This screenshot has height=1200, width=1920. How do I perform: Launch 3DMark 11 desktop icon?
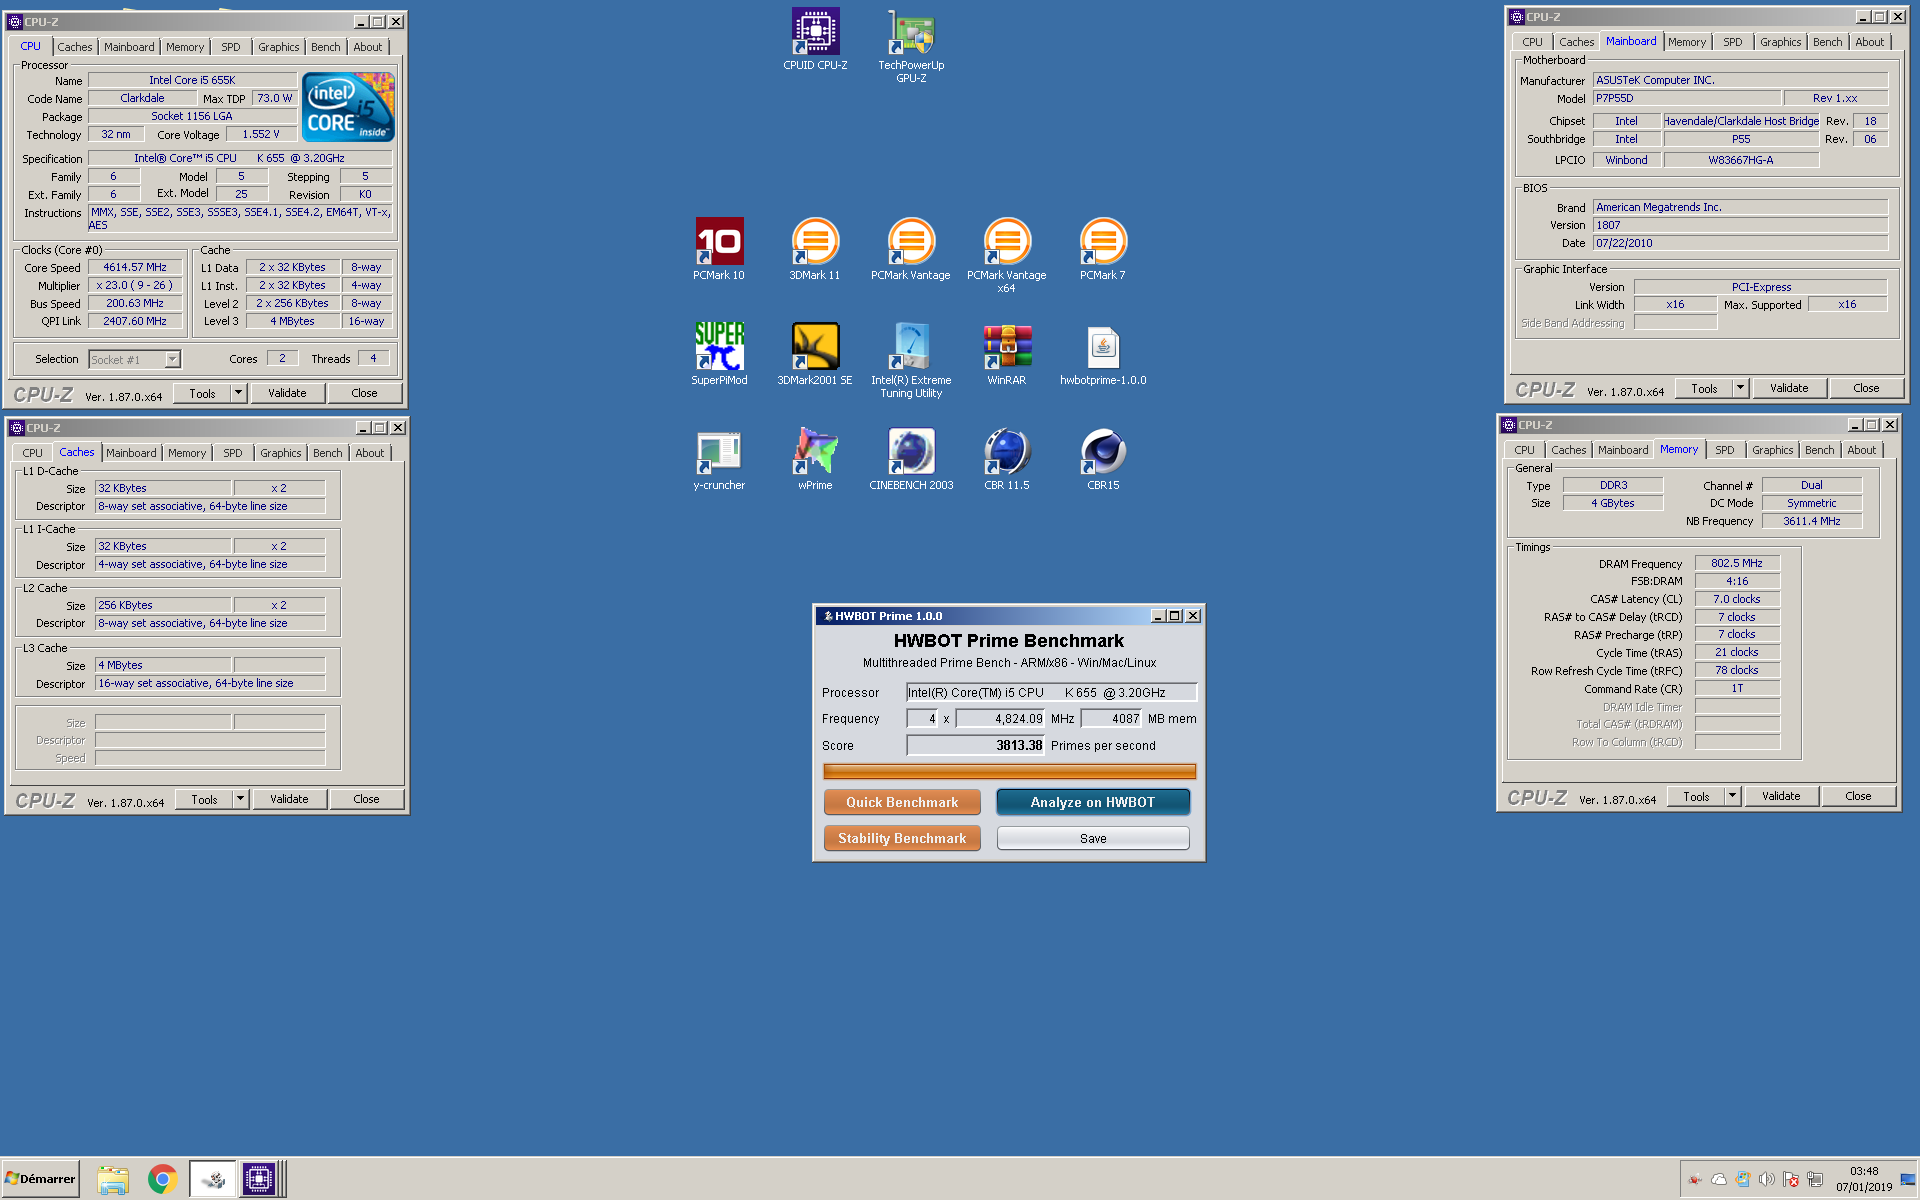coord(815,249)
